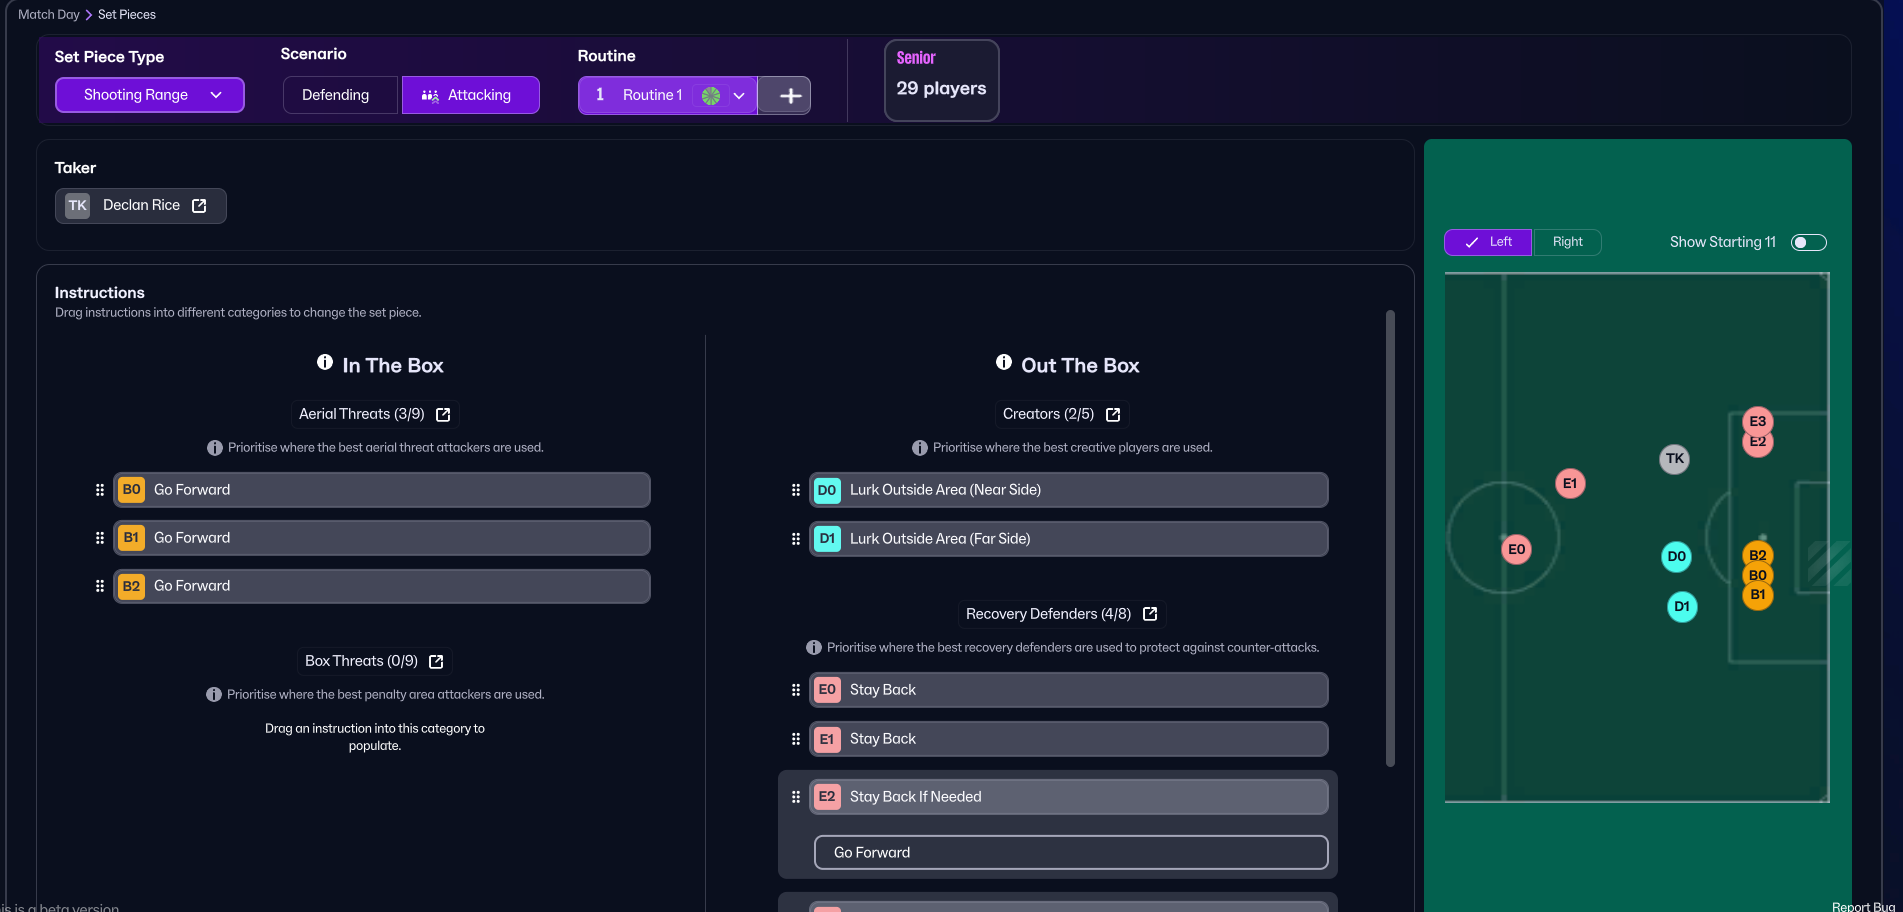Select the Left side option
This screenshot has height=912, width=1903.
[x=1488, y=242]
